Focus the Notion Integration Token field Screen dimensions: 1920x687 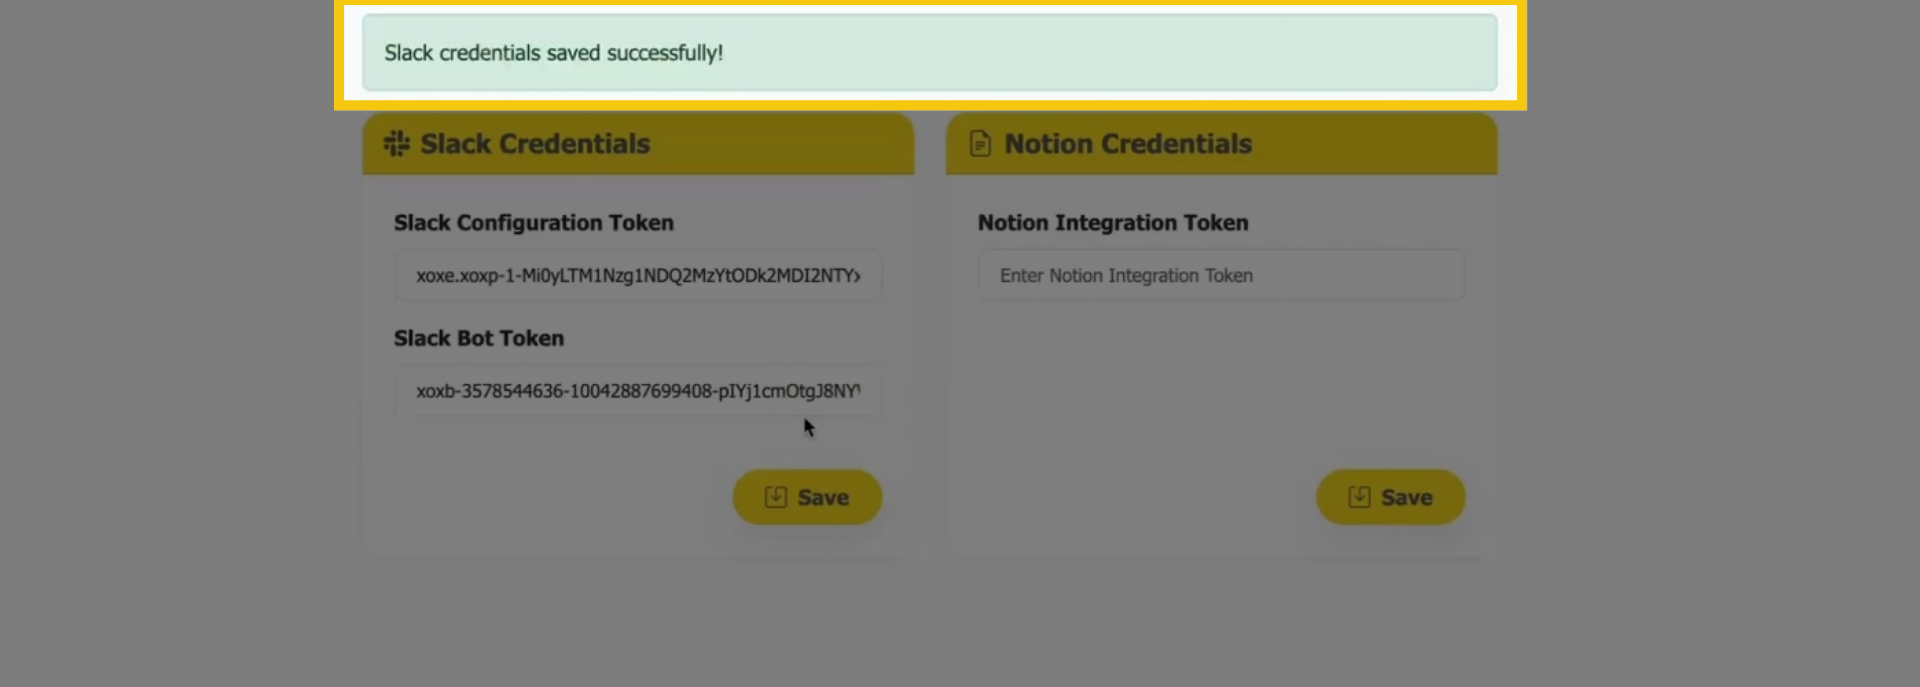tap(1221, 275)
